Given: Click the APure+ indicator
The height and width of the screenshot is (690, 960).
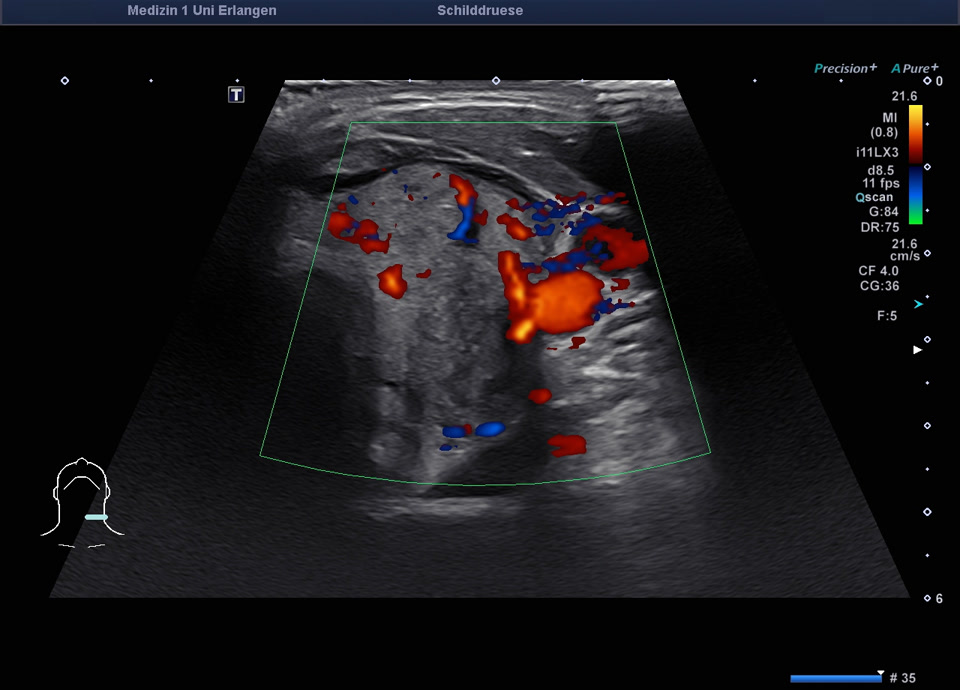Looking at the screenshot, I should [x=915, y=68].
